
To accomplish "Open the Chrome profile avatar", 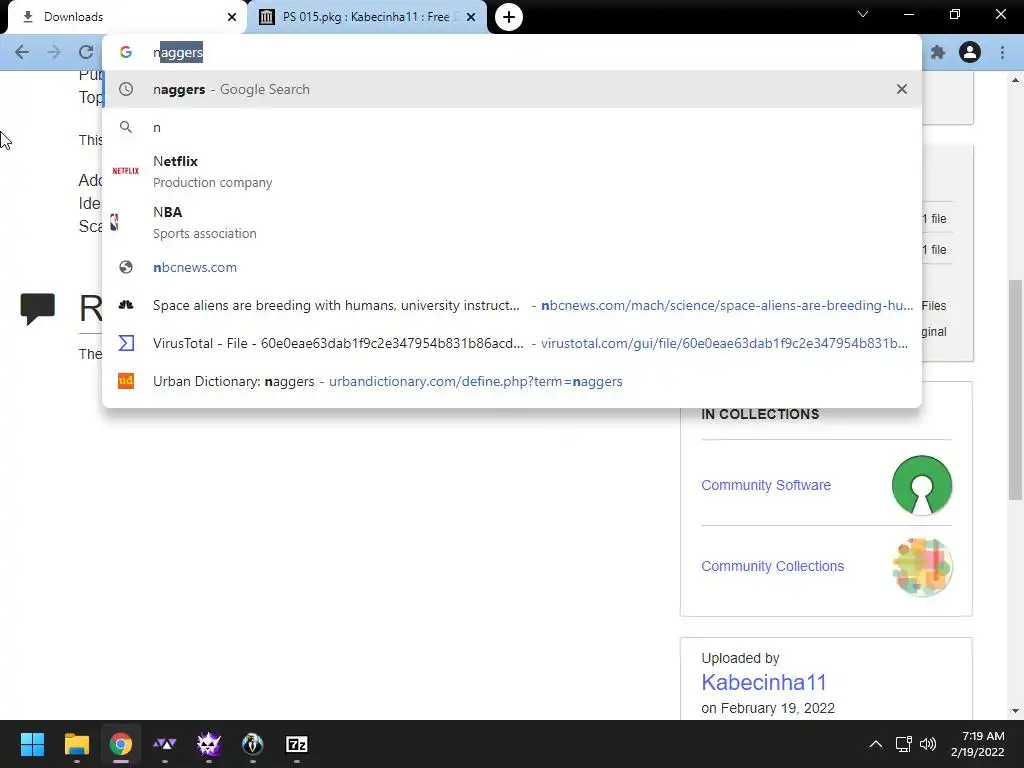I will (x=970, y=52).
